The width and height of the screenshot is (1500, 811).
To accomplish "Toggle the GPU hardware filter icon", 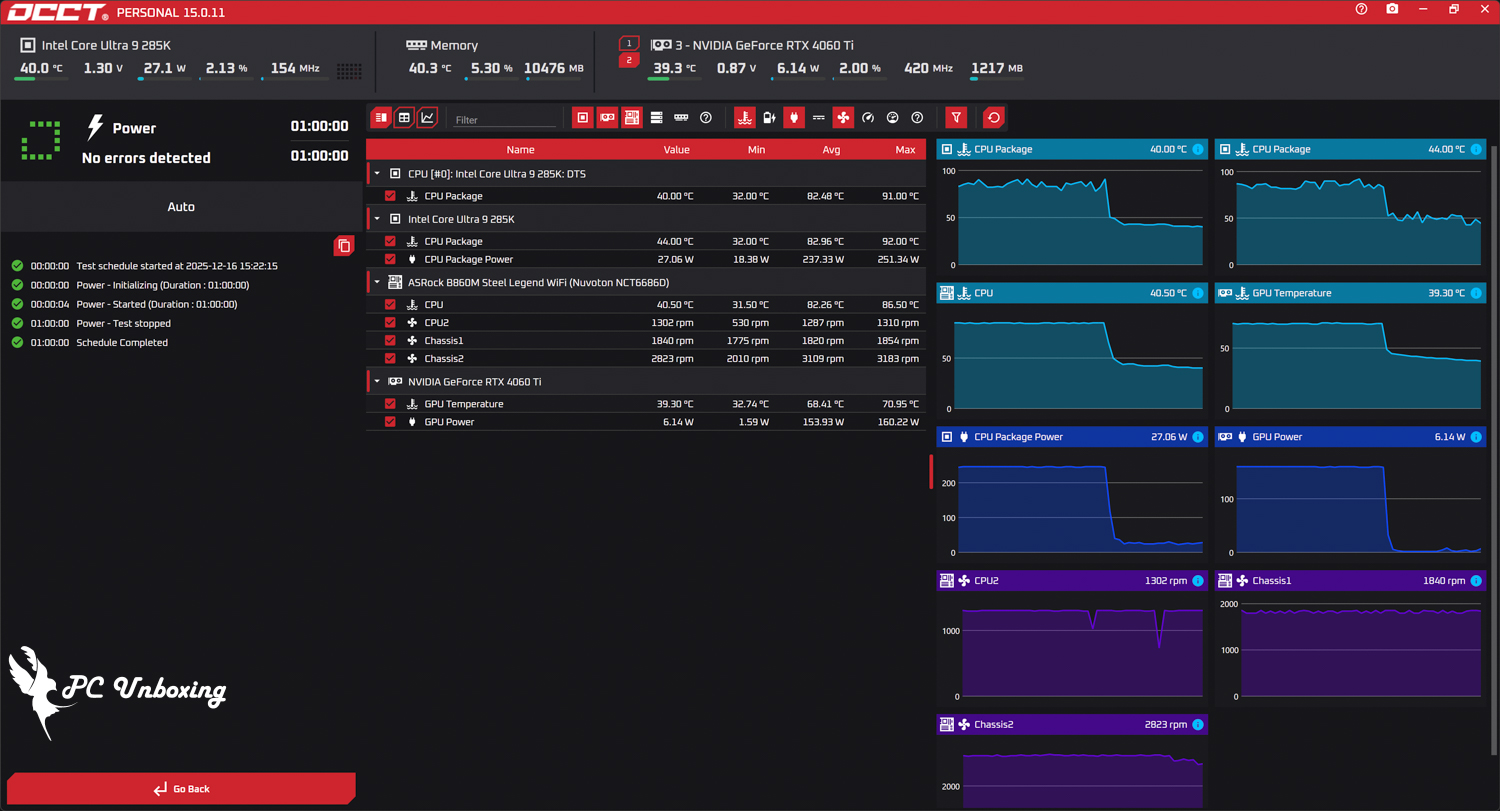I will click(x=607, y=118).
